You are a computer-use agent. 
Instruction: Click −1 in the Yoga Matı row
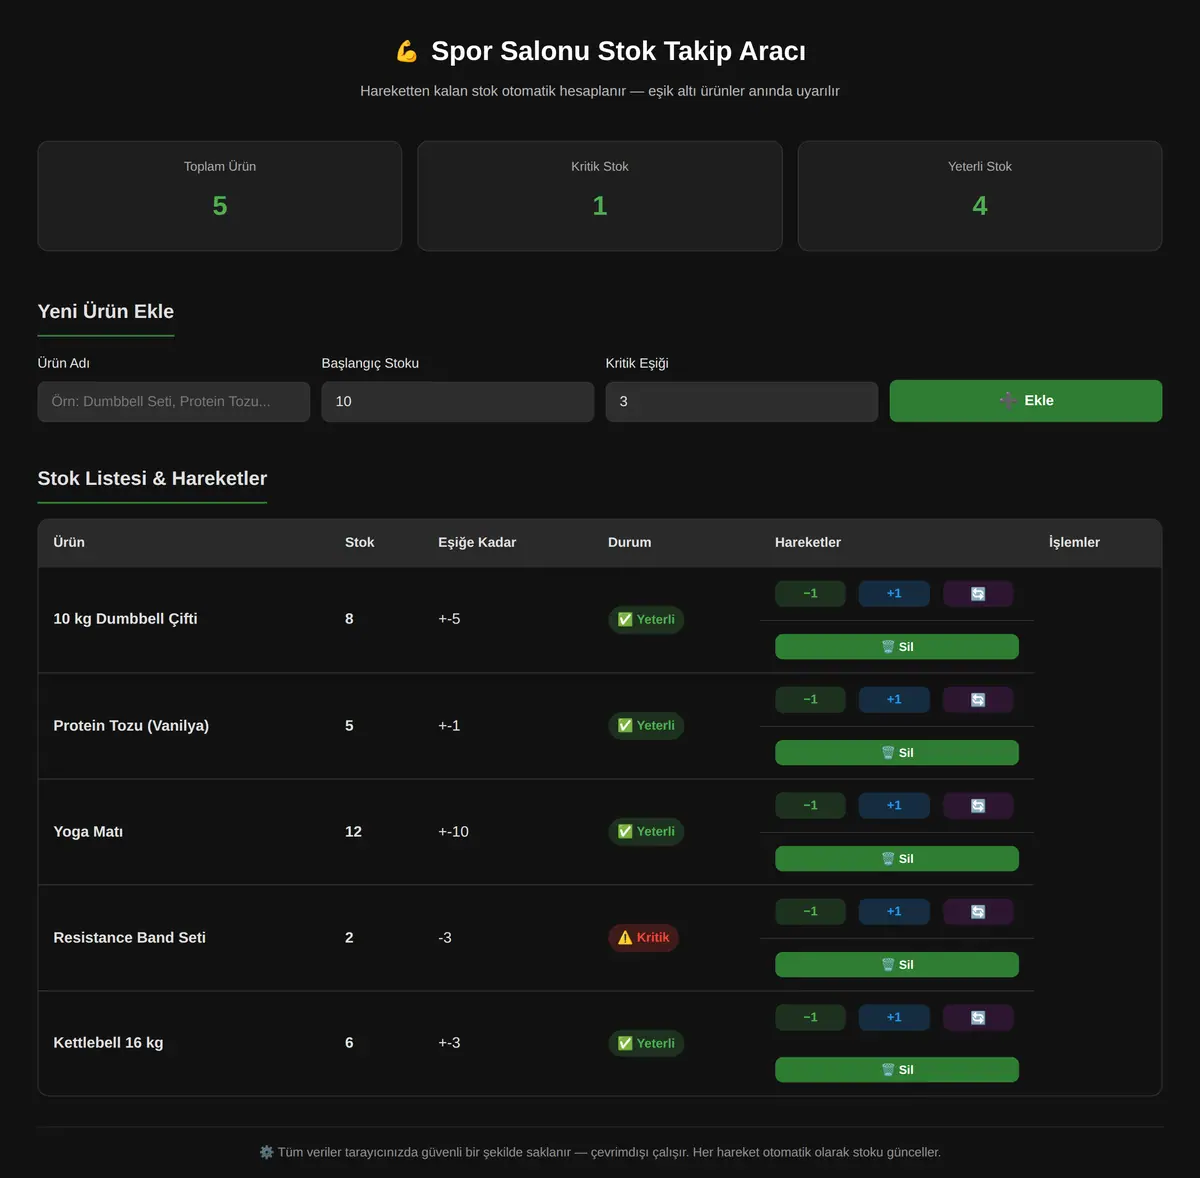coord(810,806)
